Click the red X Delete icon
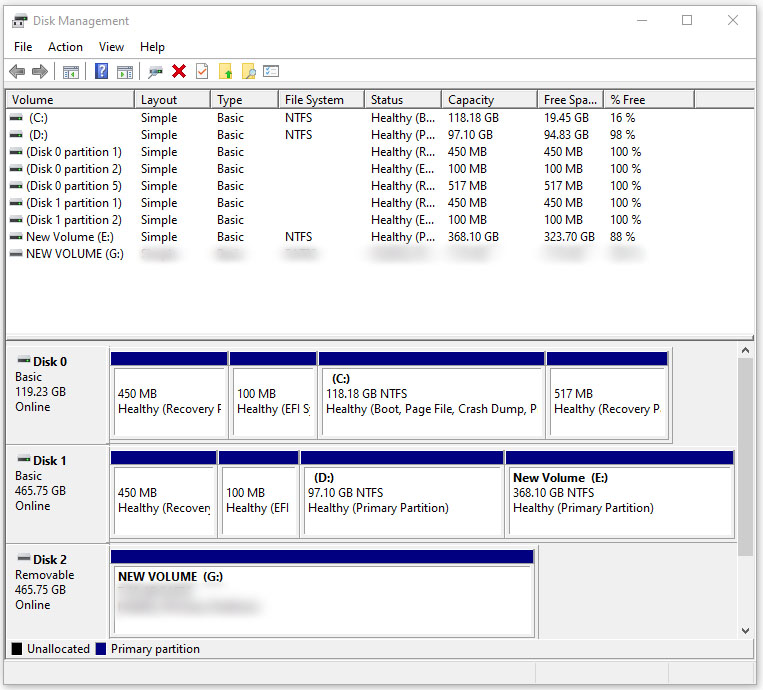The width and height of the screenshot is (763, 690). point(179,71)
